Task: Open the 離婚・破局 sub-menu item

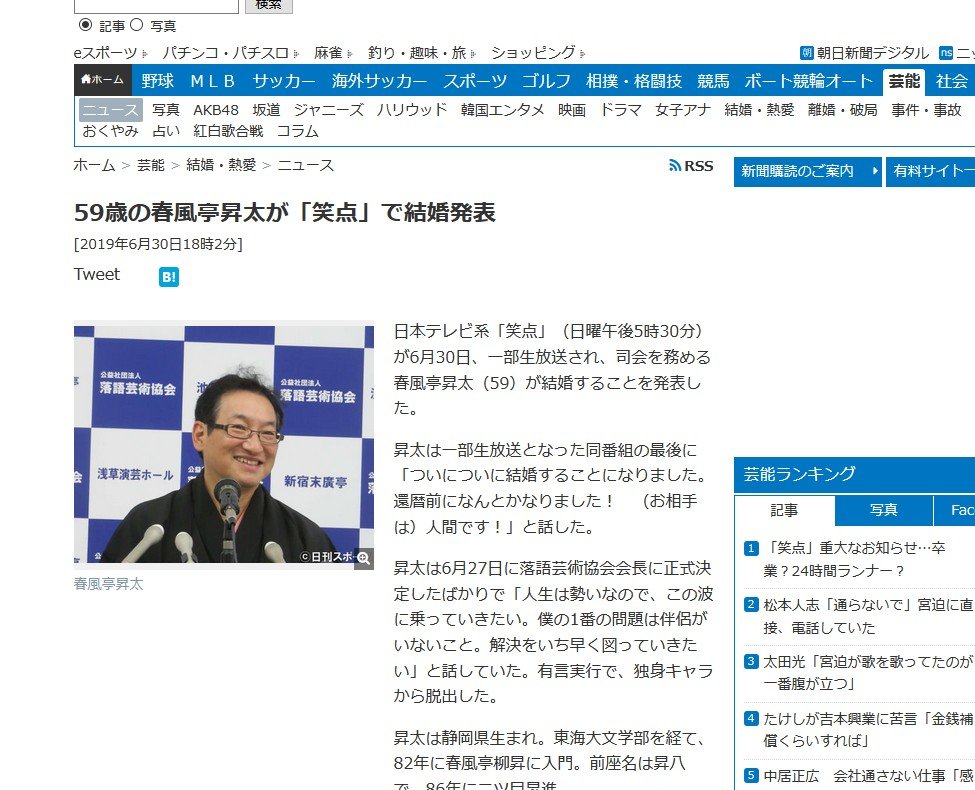Action: pyautogui.click(x=843, y=110)
